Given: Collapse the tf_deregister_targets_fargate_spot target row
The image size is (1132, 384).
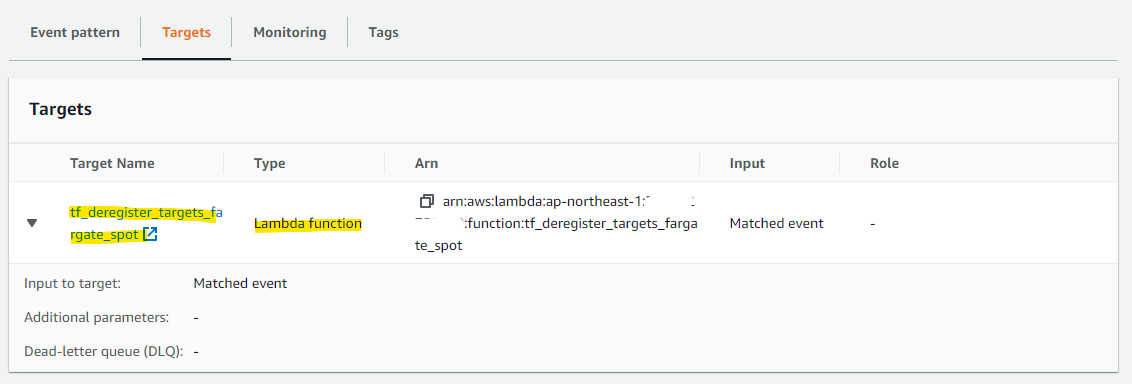Looking at the screenshot, I should (32, 224).
